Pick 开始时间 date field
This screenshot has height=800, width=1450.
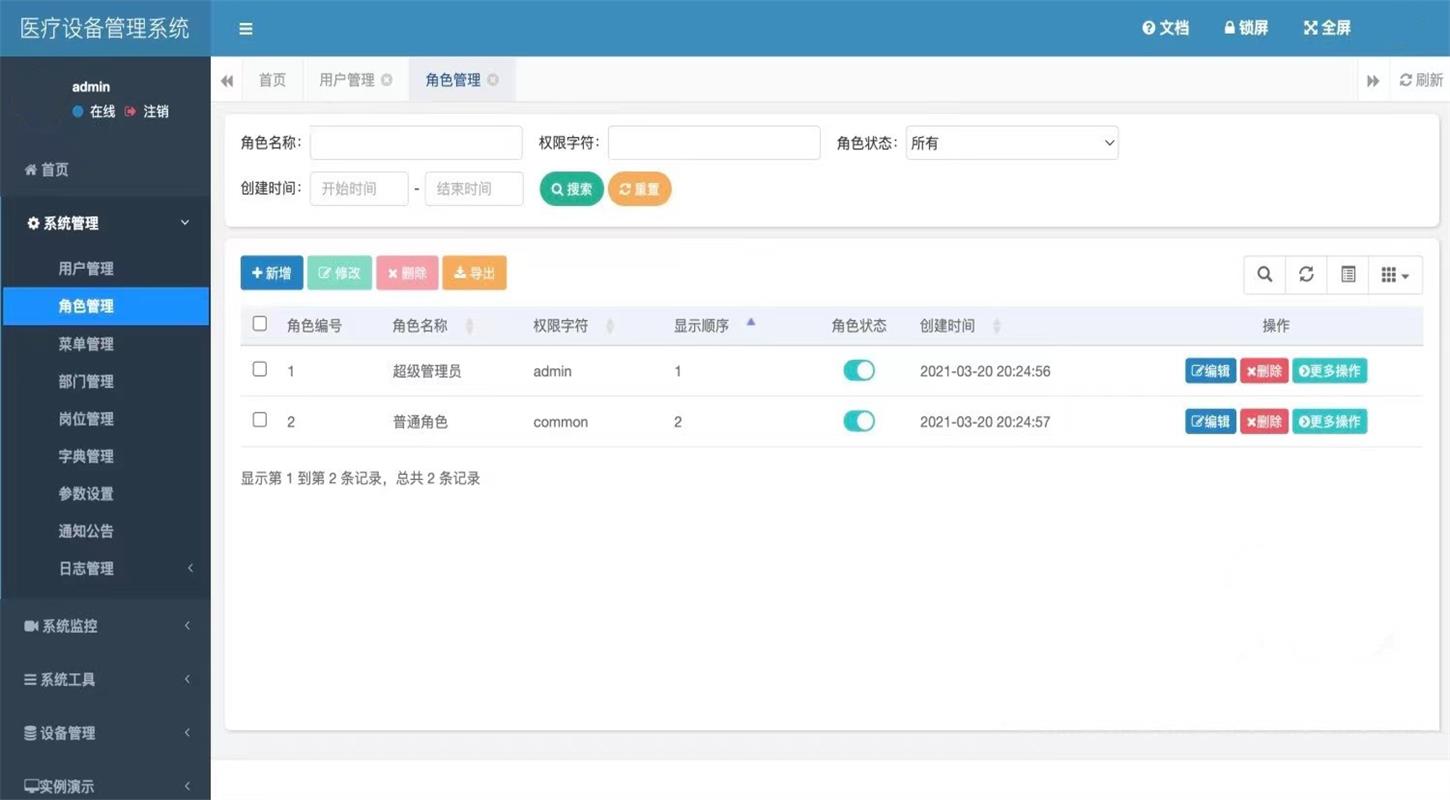359,189
